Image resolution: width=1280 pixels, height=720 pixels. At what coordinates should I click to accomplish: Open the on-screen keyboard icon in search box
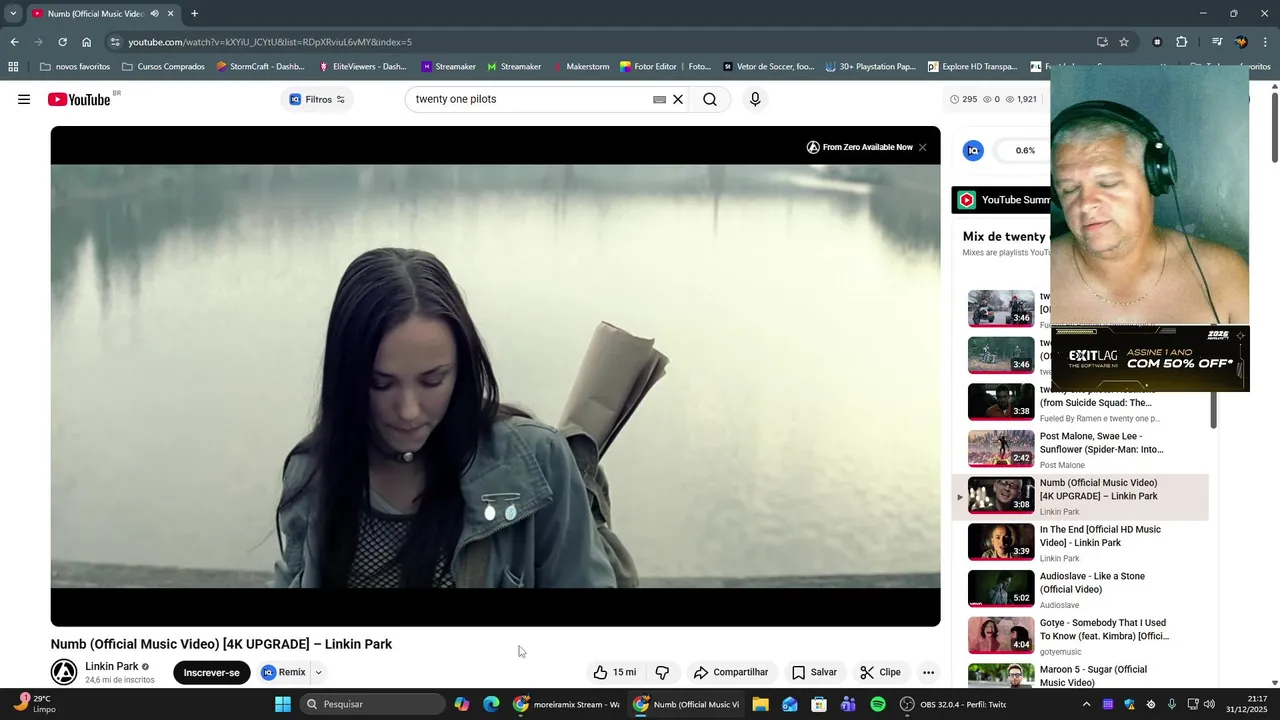click(659, 99)
